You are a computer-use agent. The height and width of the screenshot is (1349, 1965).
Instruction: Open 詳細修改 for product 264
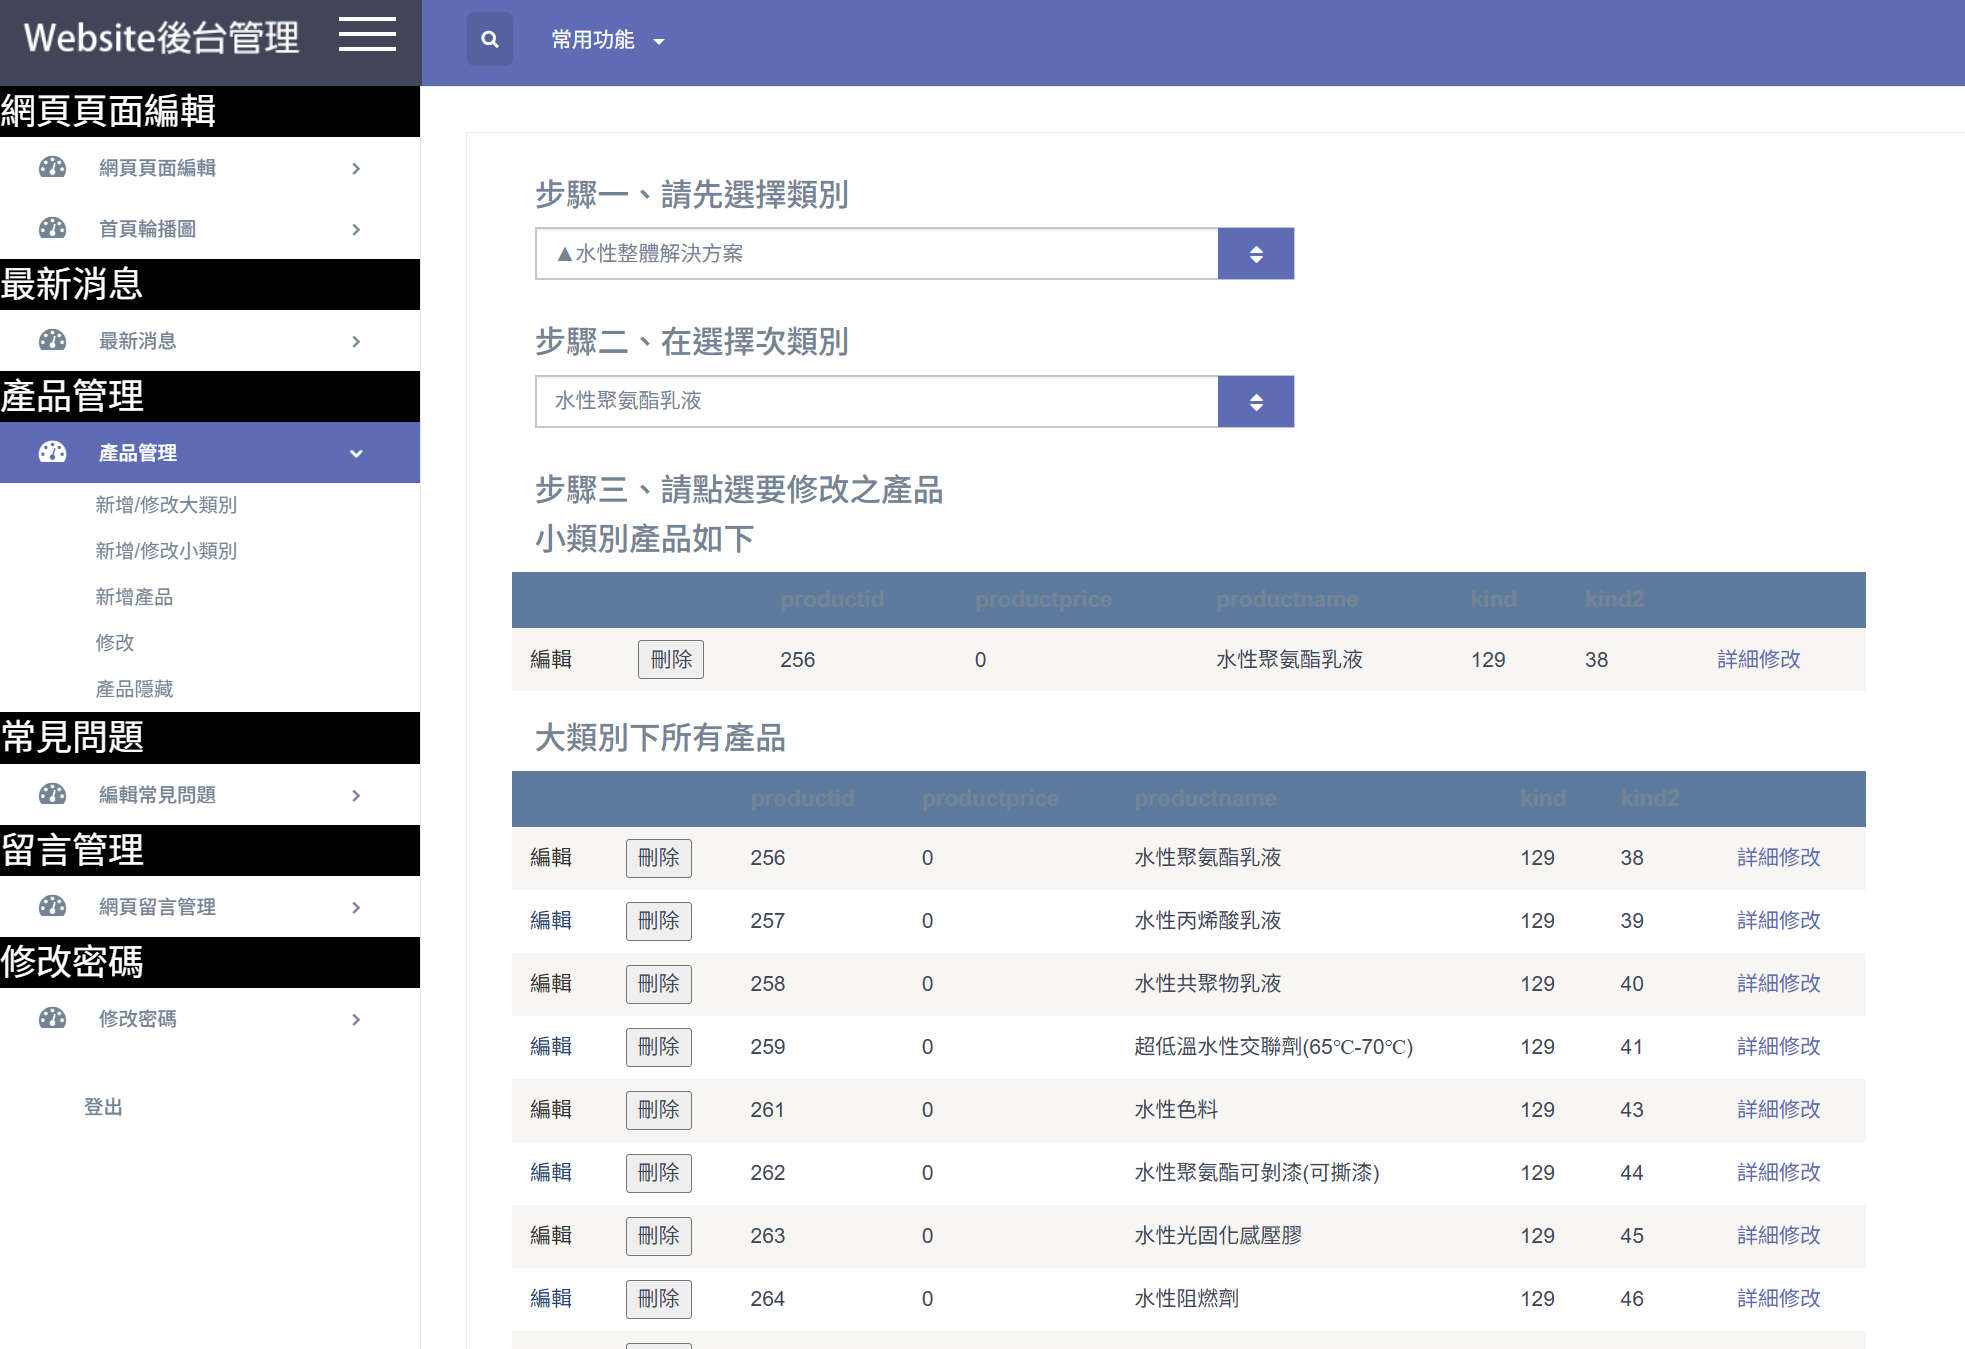tap(1779, 1298)
